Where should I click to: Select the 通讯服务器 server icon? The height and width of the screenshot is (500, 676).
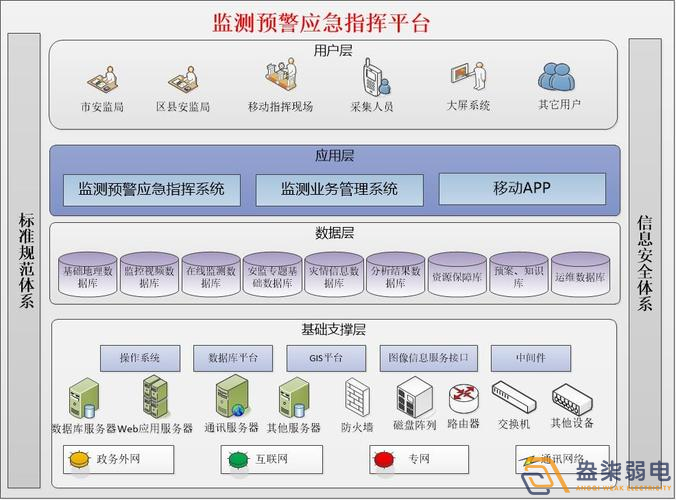click(x=231, y=396)
